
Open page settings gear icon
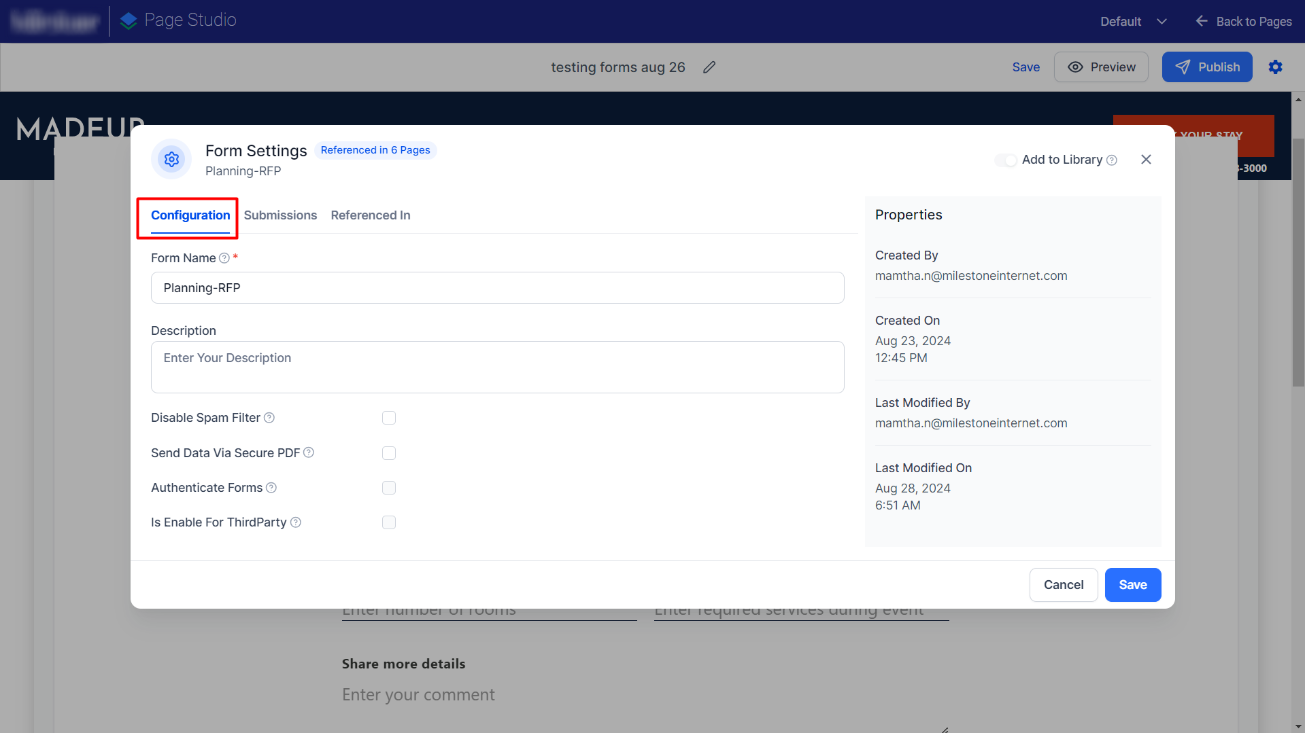point(1275,67)
